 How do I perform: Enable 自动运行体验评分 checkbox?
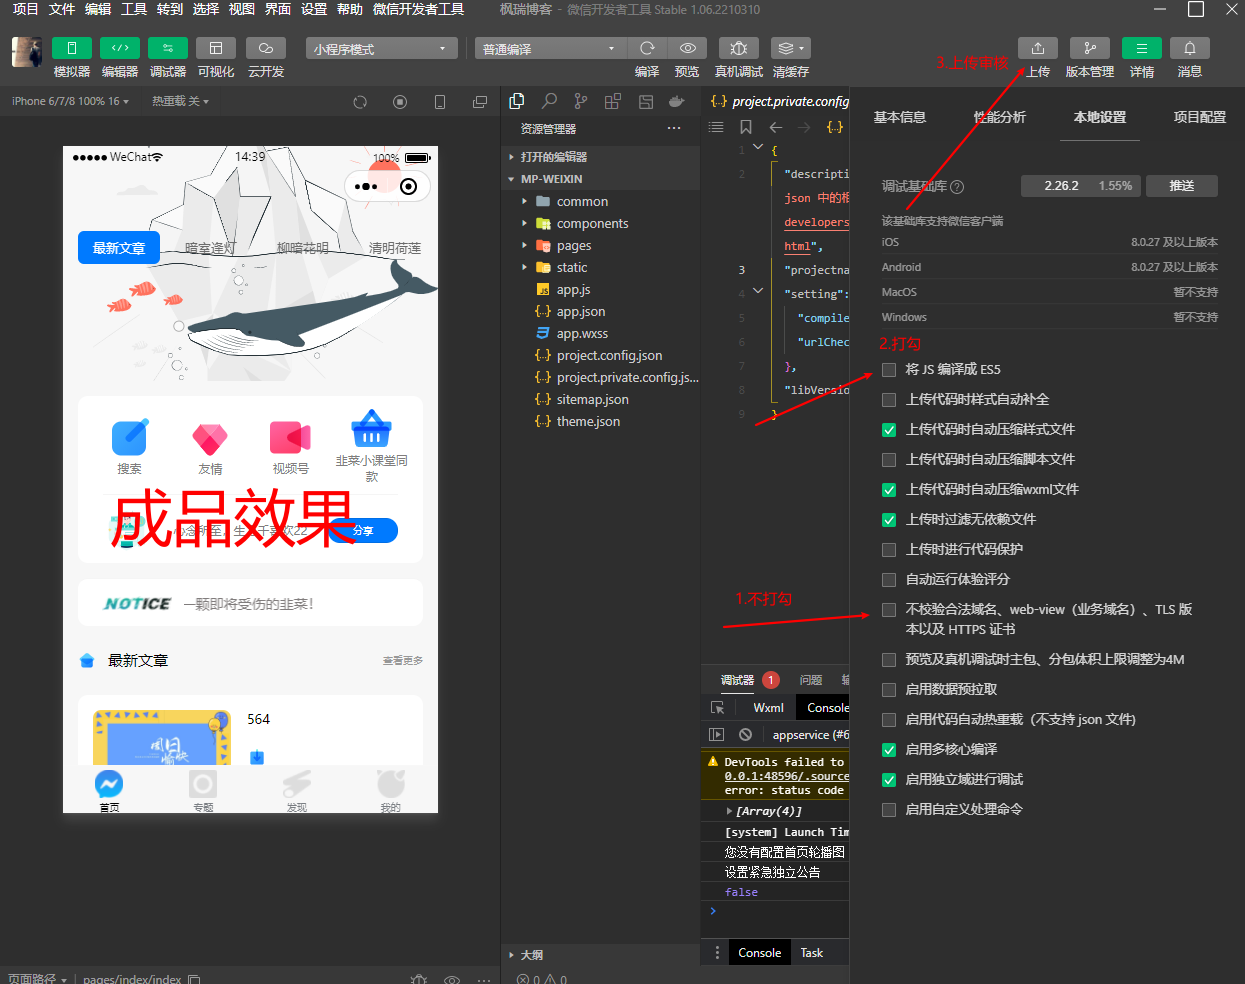[x=889, y=580]
